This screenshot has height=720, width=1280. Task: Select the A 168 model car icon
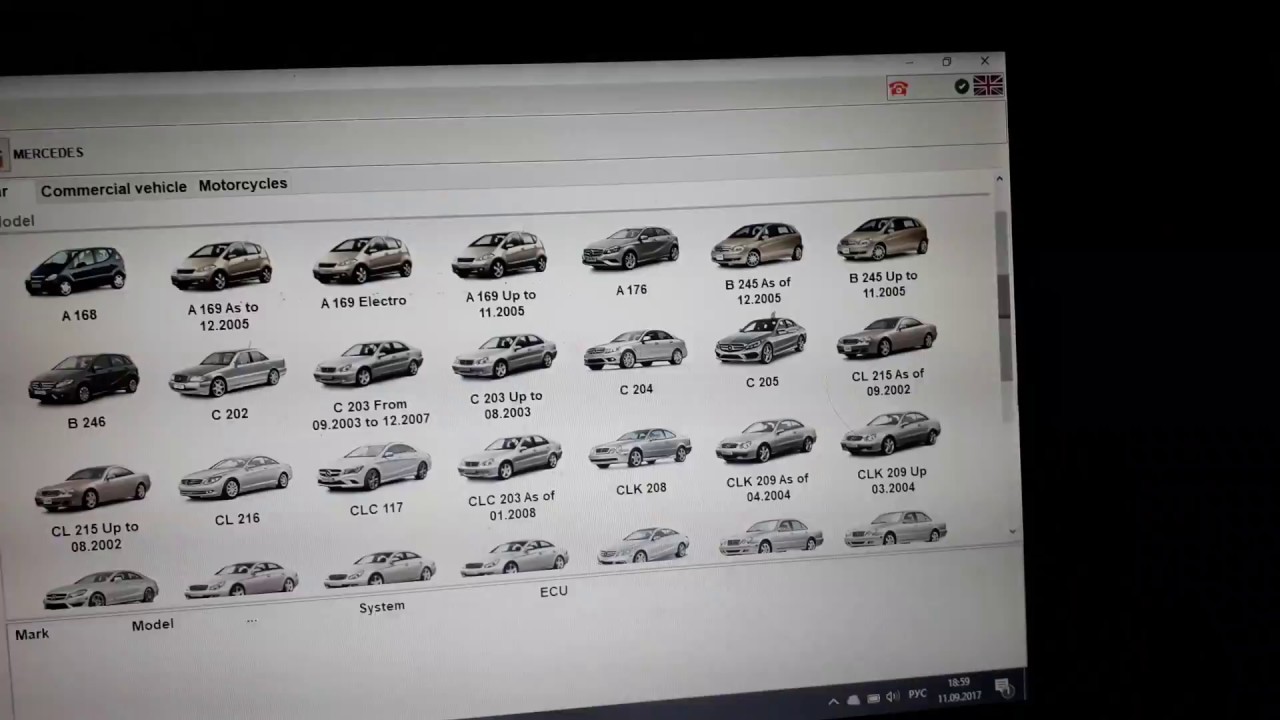pos(76,271)
